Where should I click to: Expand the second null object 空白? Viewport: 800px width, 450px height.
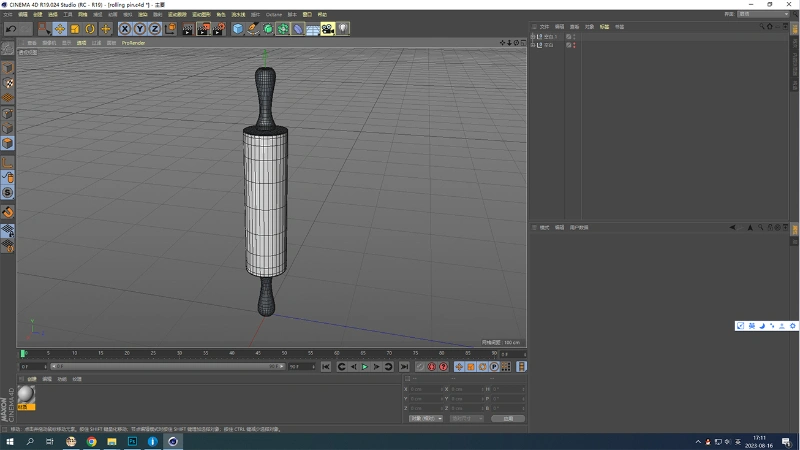point(533,45)
